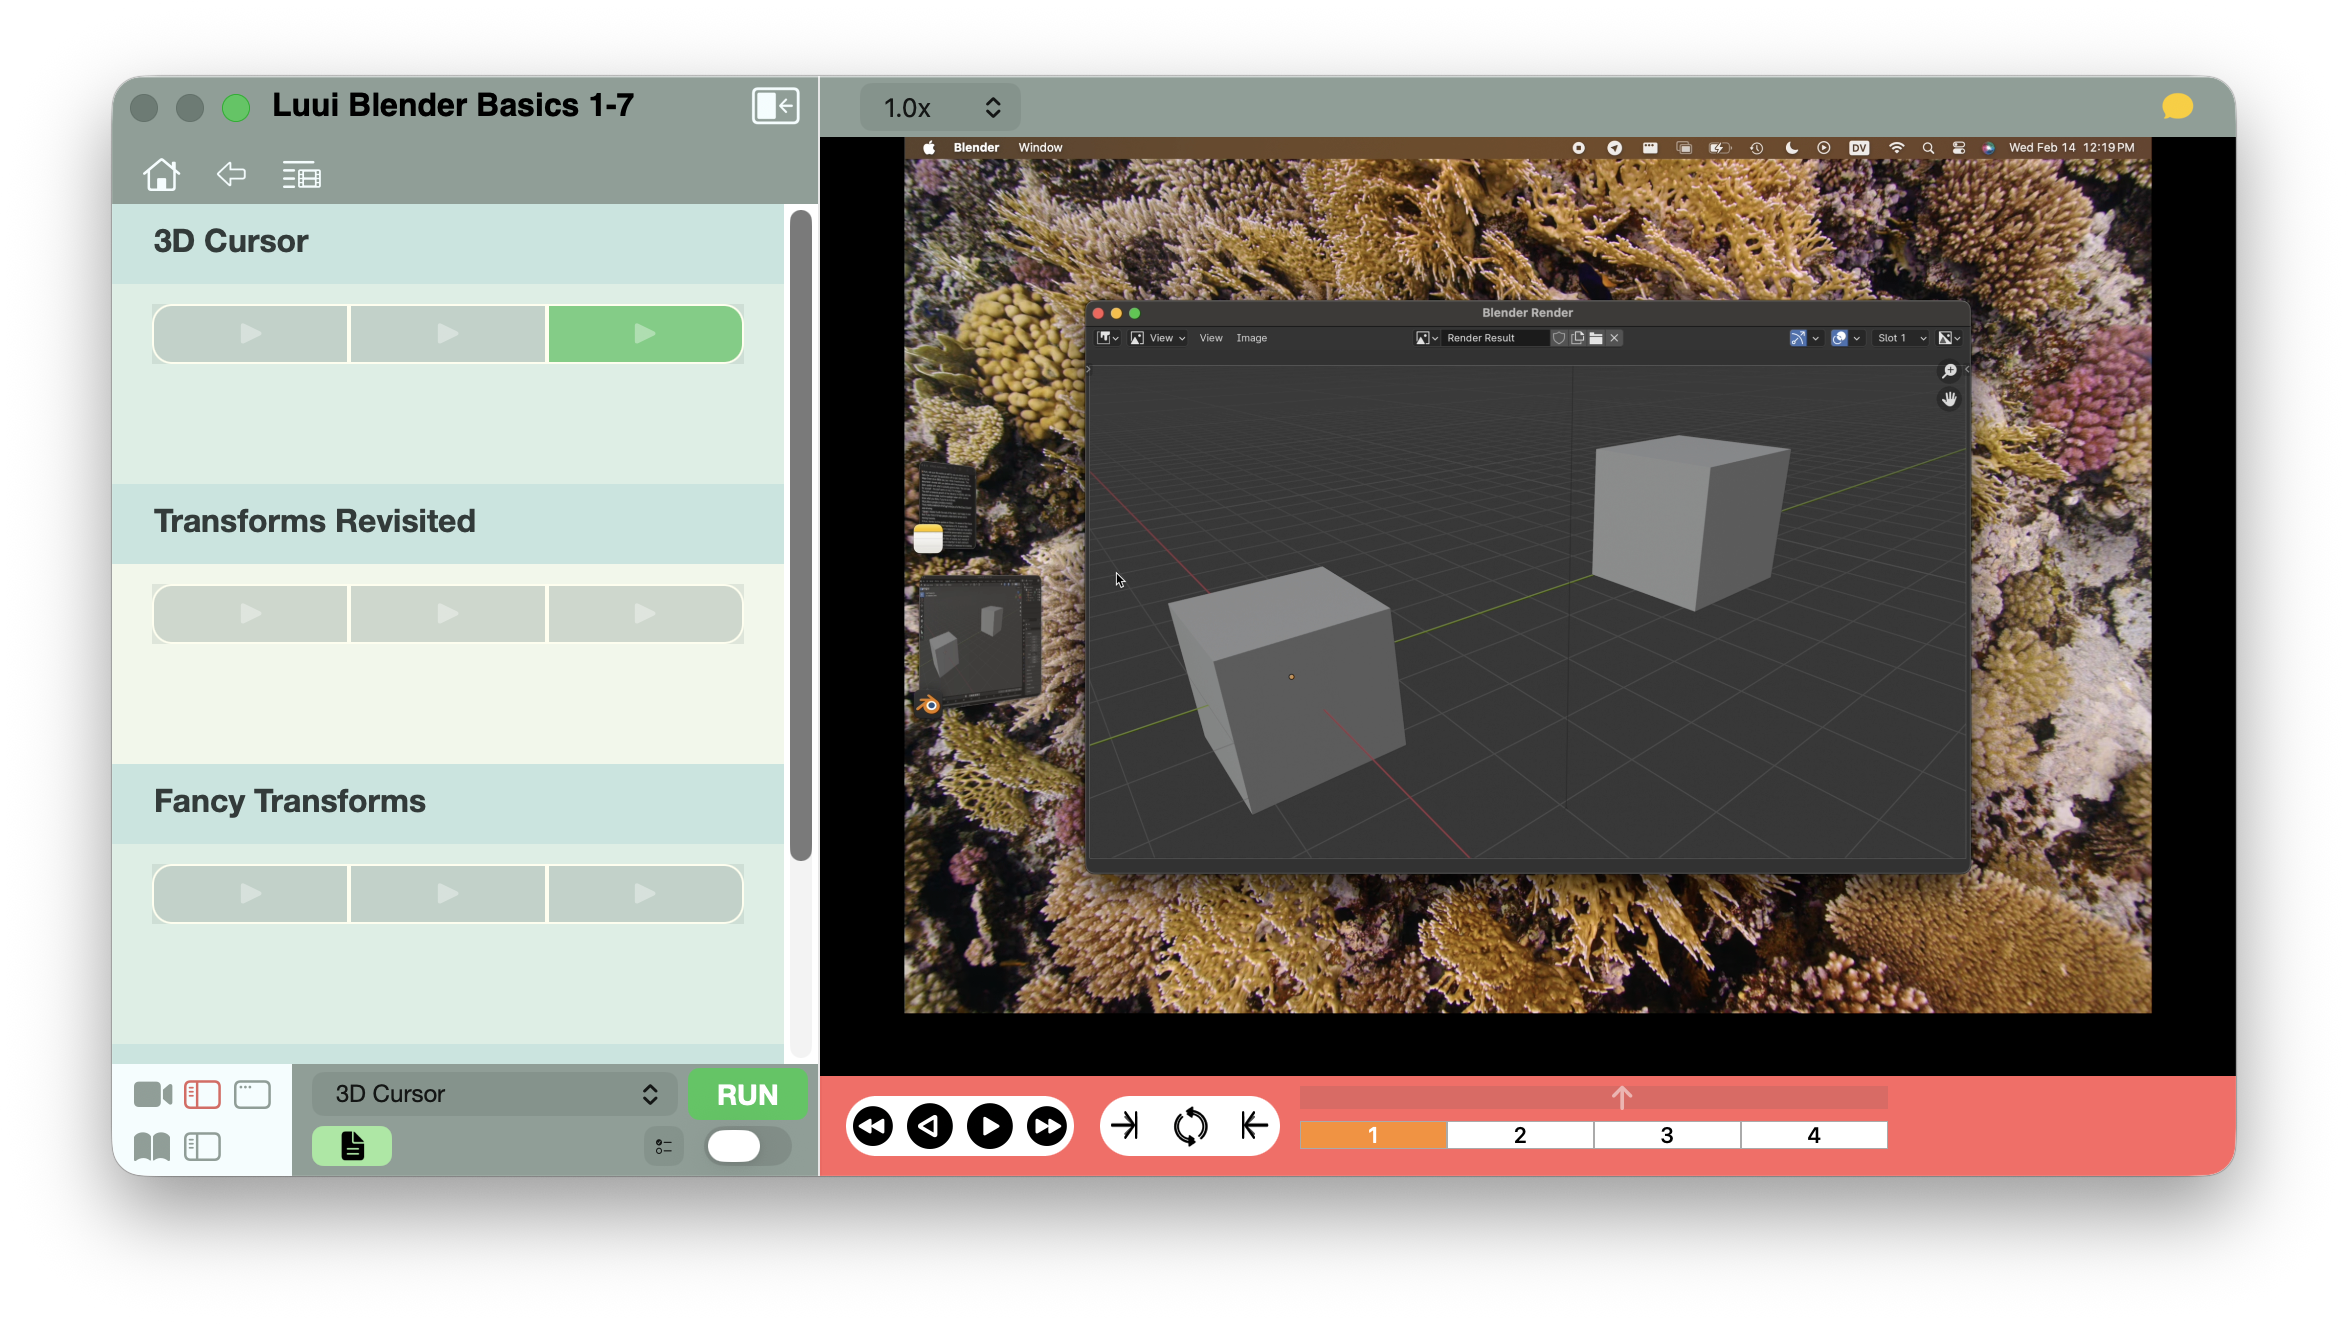Viewport: 2348px width, 1324px height.
Task: Open the 1.0x playback speed dropdown
Action: point(940,108)
